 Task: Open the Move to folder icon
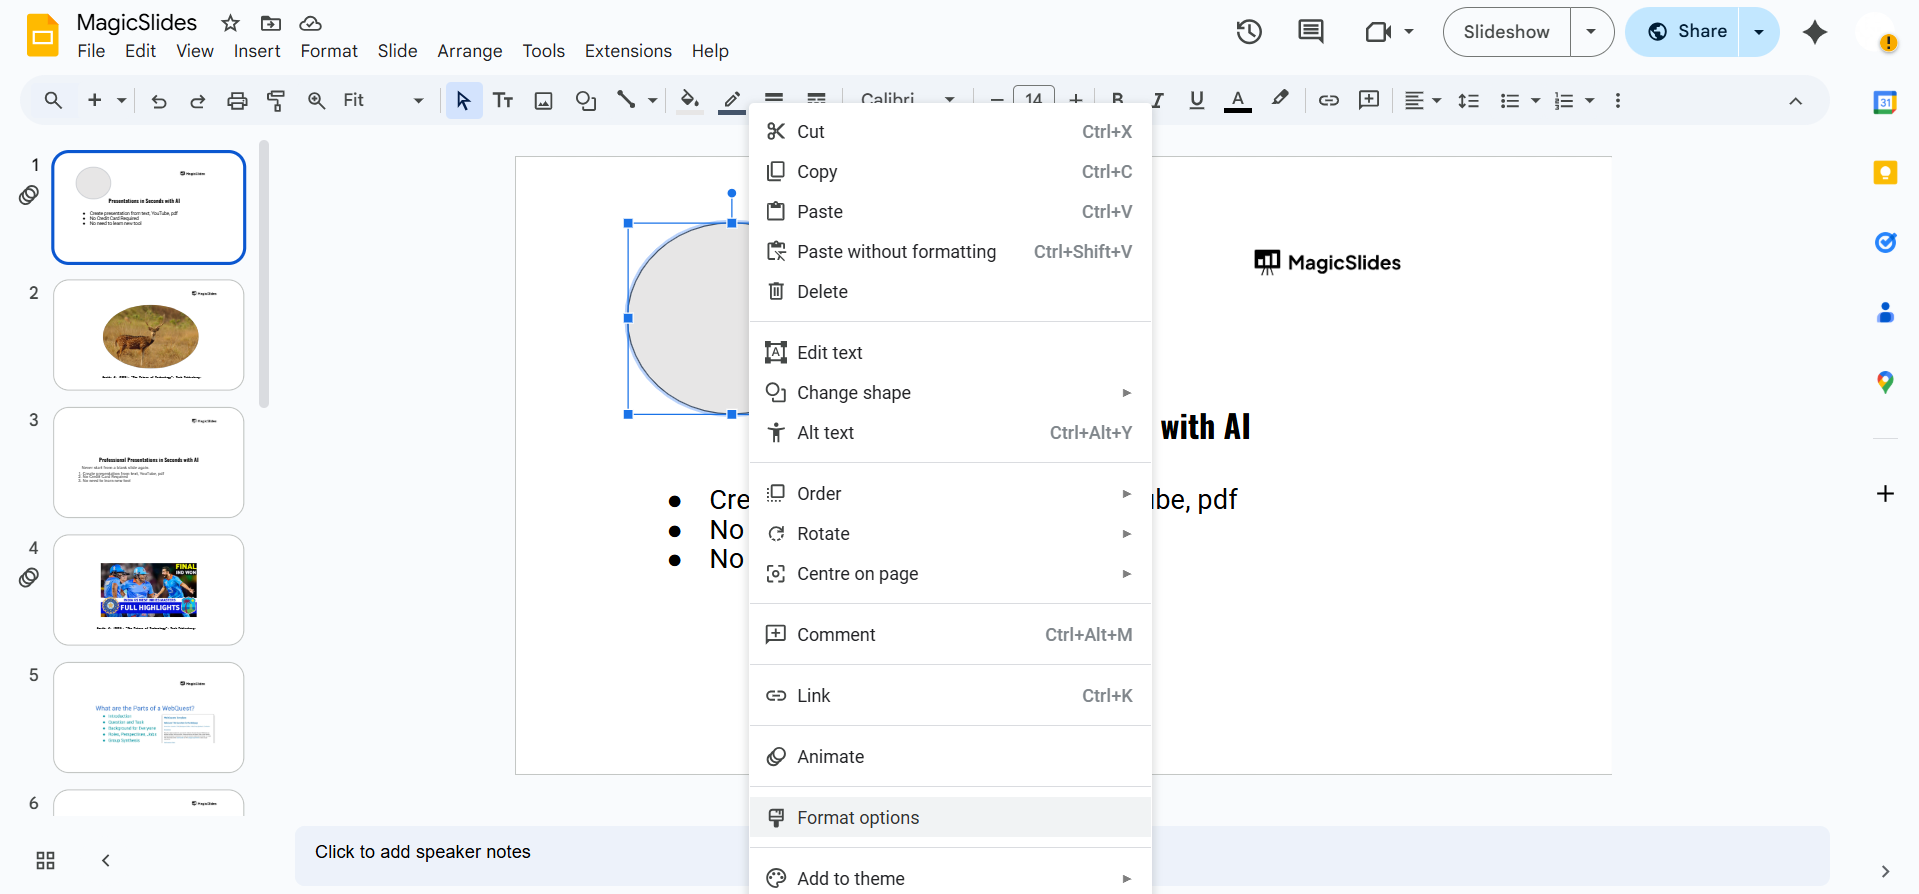click(271, 23)
